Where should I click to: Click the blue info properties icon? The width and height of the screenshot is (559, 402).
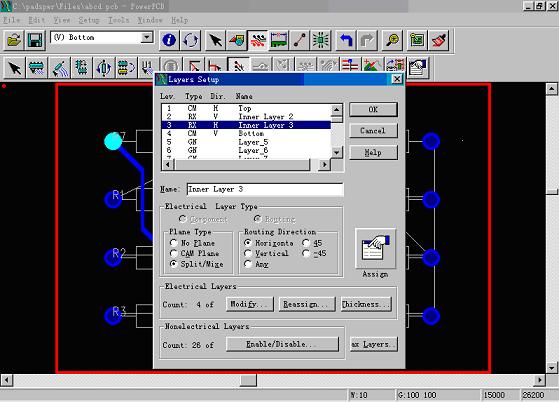(x=169, y=40)
